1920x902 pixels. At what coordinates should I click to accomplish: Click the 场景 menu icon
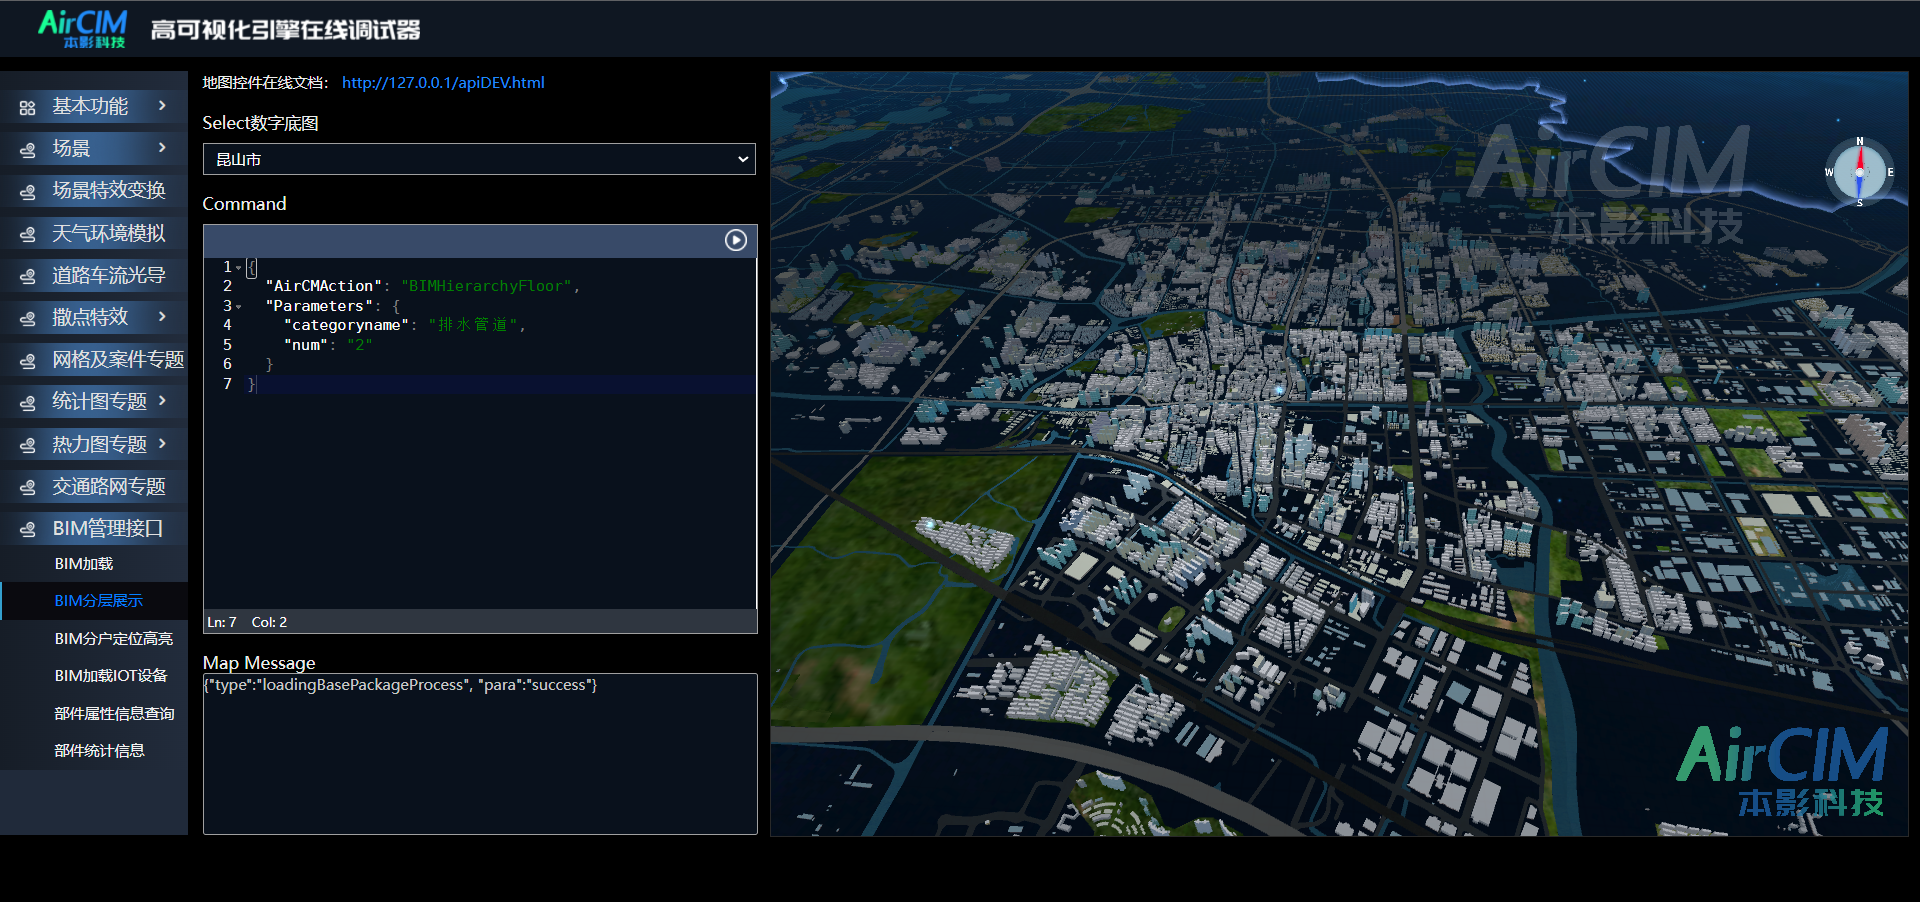click(x=28, y=149)
